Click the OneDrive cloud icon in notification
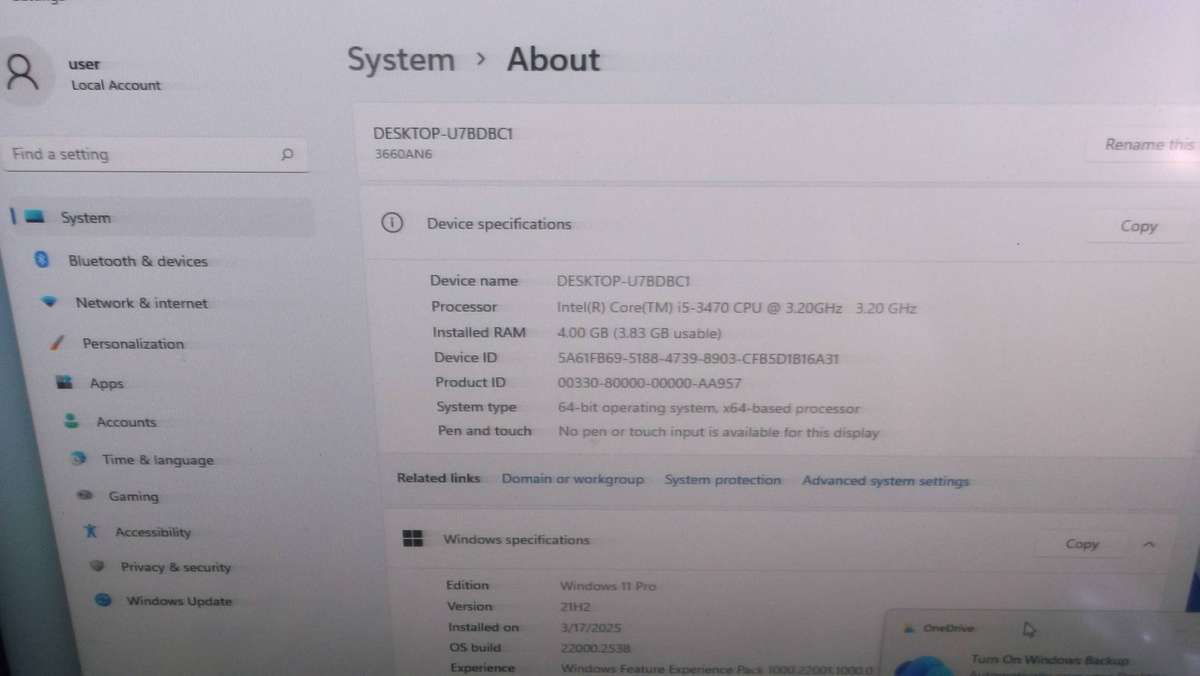 tap(909, 629)
